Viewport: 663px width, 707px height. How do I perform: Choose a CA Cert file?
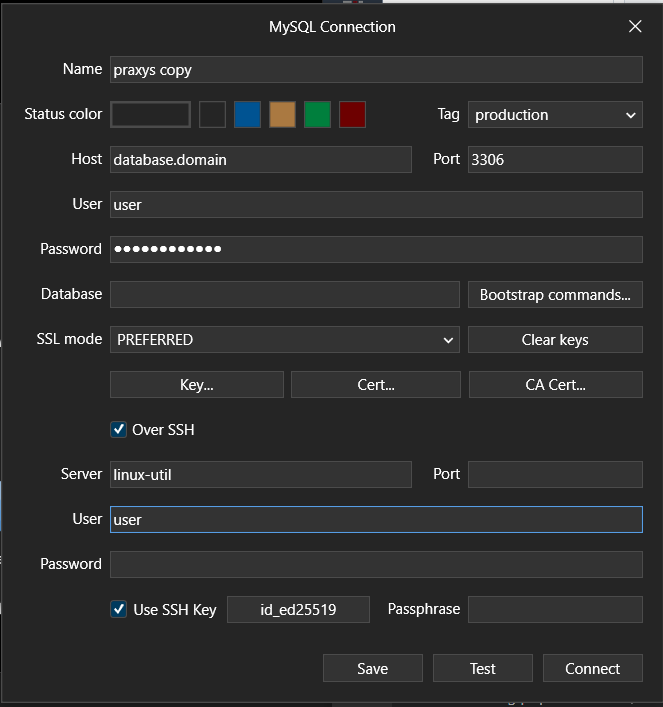point(556,385)
